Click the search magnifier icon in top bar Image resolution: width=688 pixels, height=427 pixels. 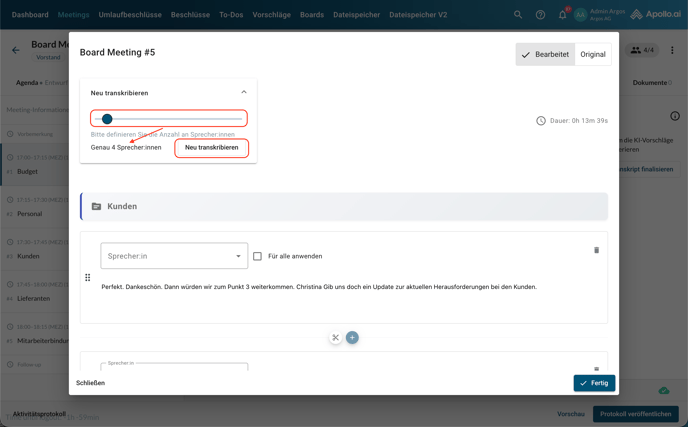[518, 15]
